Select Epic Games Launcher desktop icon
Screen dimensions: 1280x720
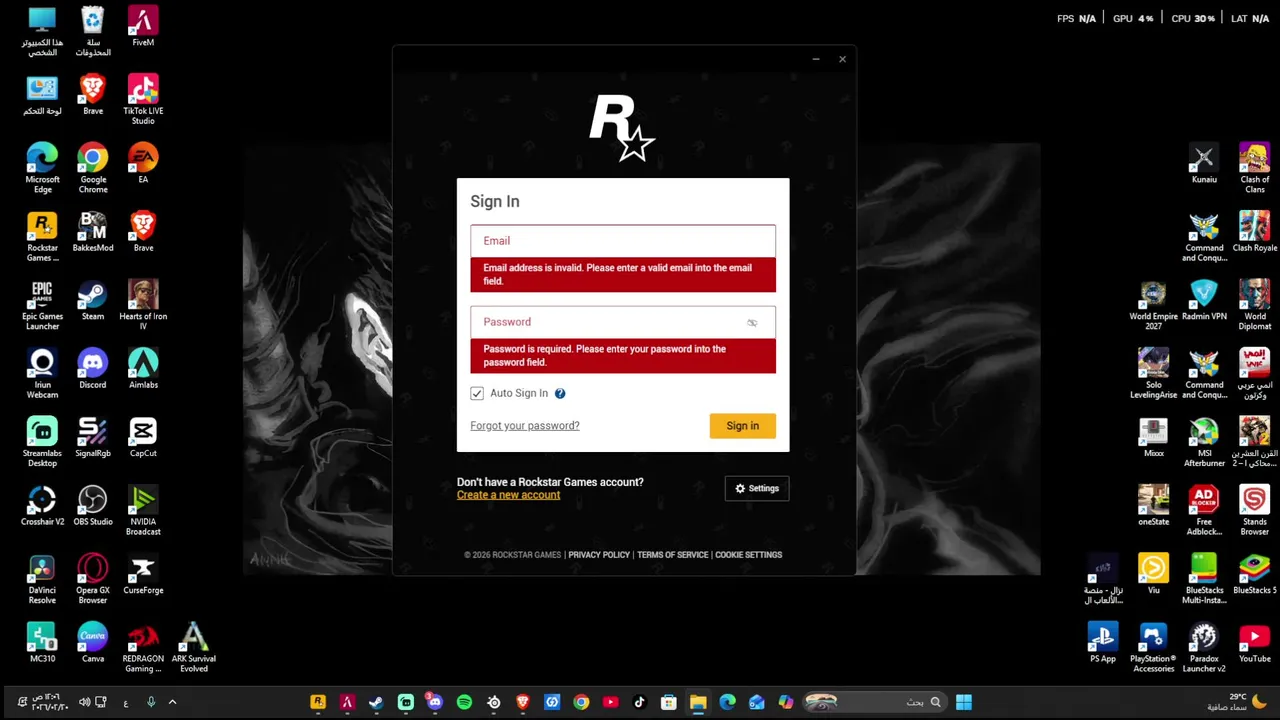coord(42,305)
